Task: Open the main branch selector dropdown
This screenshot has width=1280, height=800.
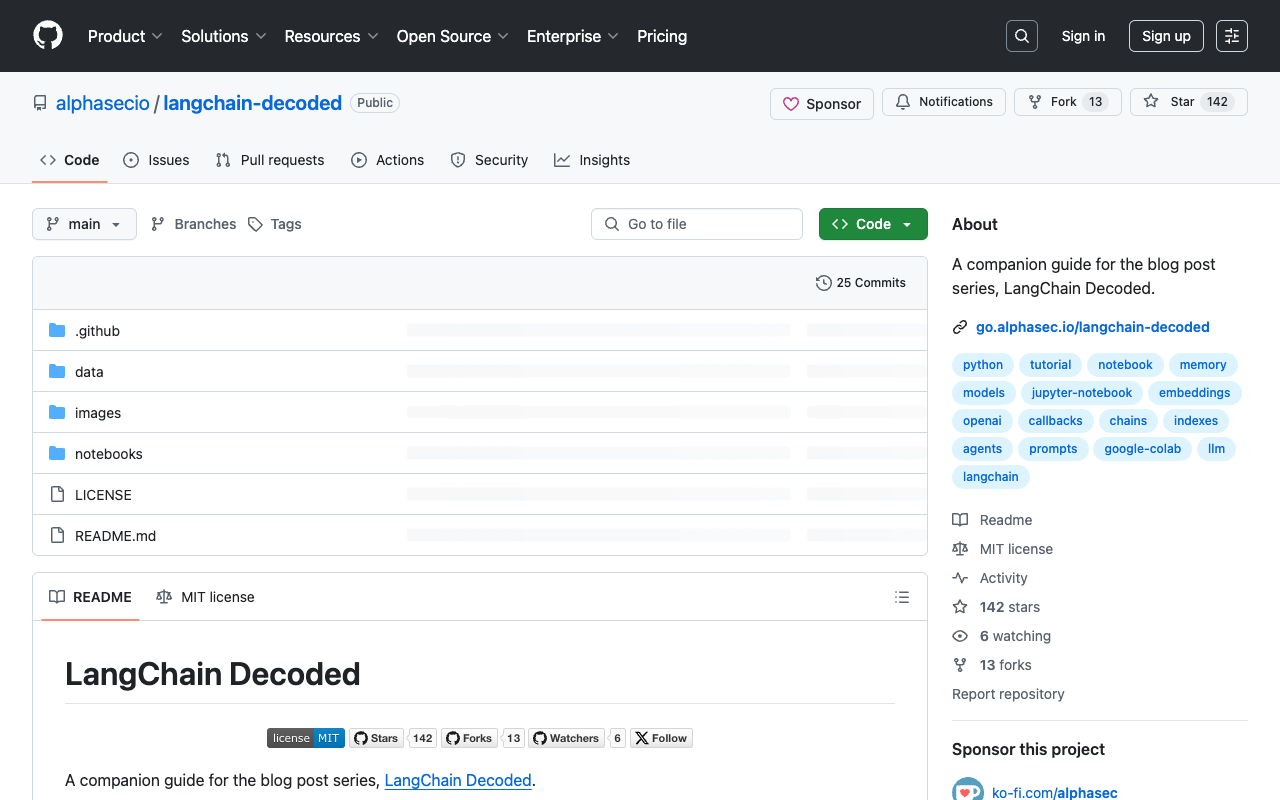Action: (x=84, y=224)
